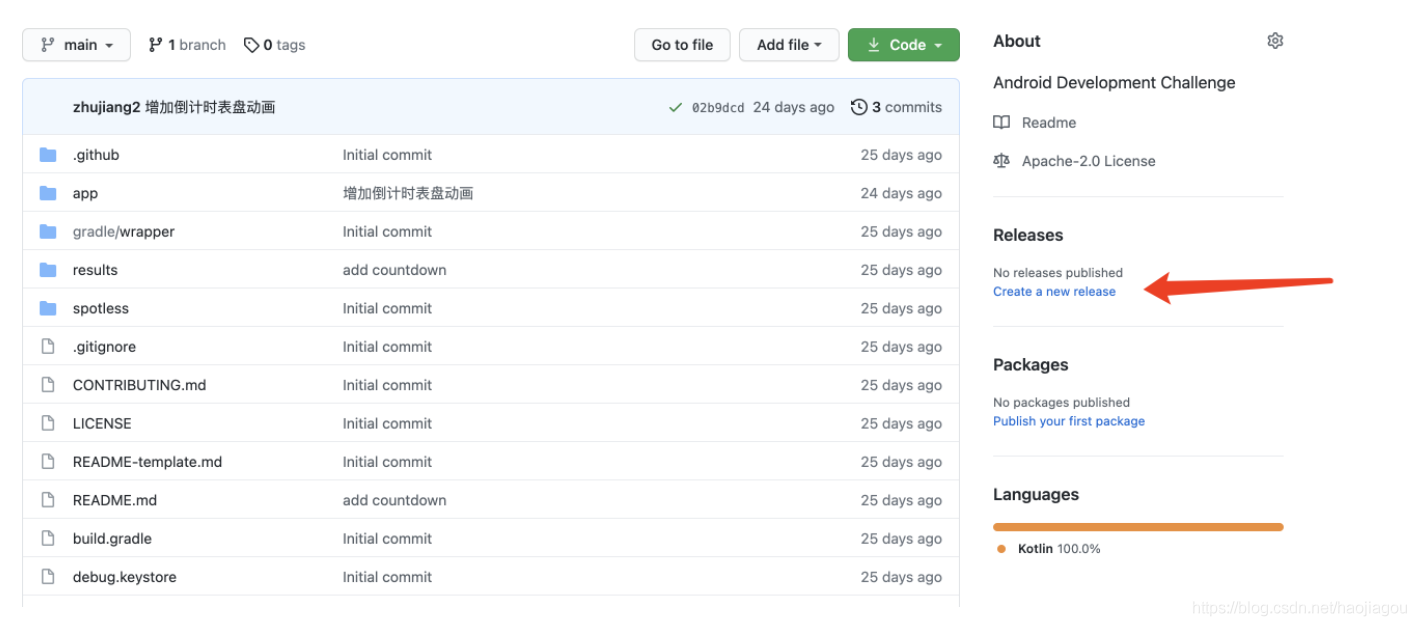This screenshot has width=1416, height=626.
Task: Open results row add countdown commit
Action: pos(394,270)
